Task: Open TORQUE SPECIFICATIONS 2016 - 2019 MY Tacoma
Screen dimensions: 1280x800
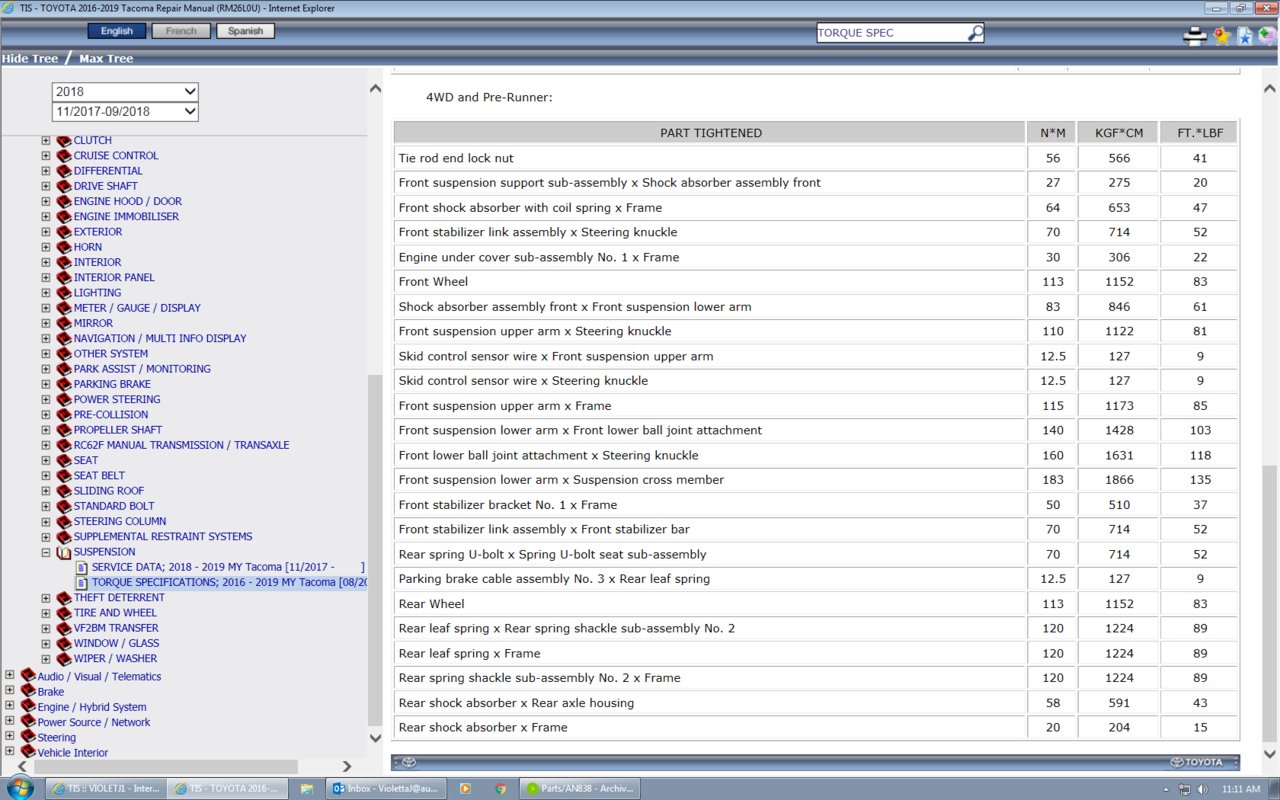Action: (229, 582)
